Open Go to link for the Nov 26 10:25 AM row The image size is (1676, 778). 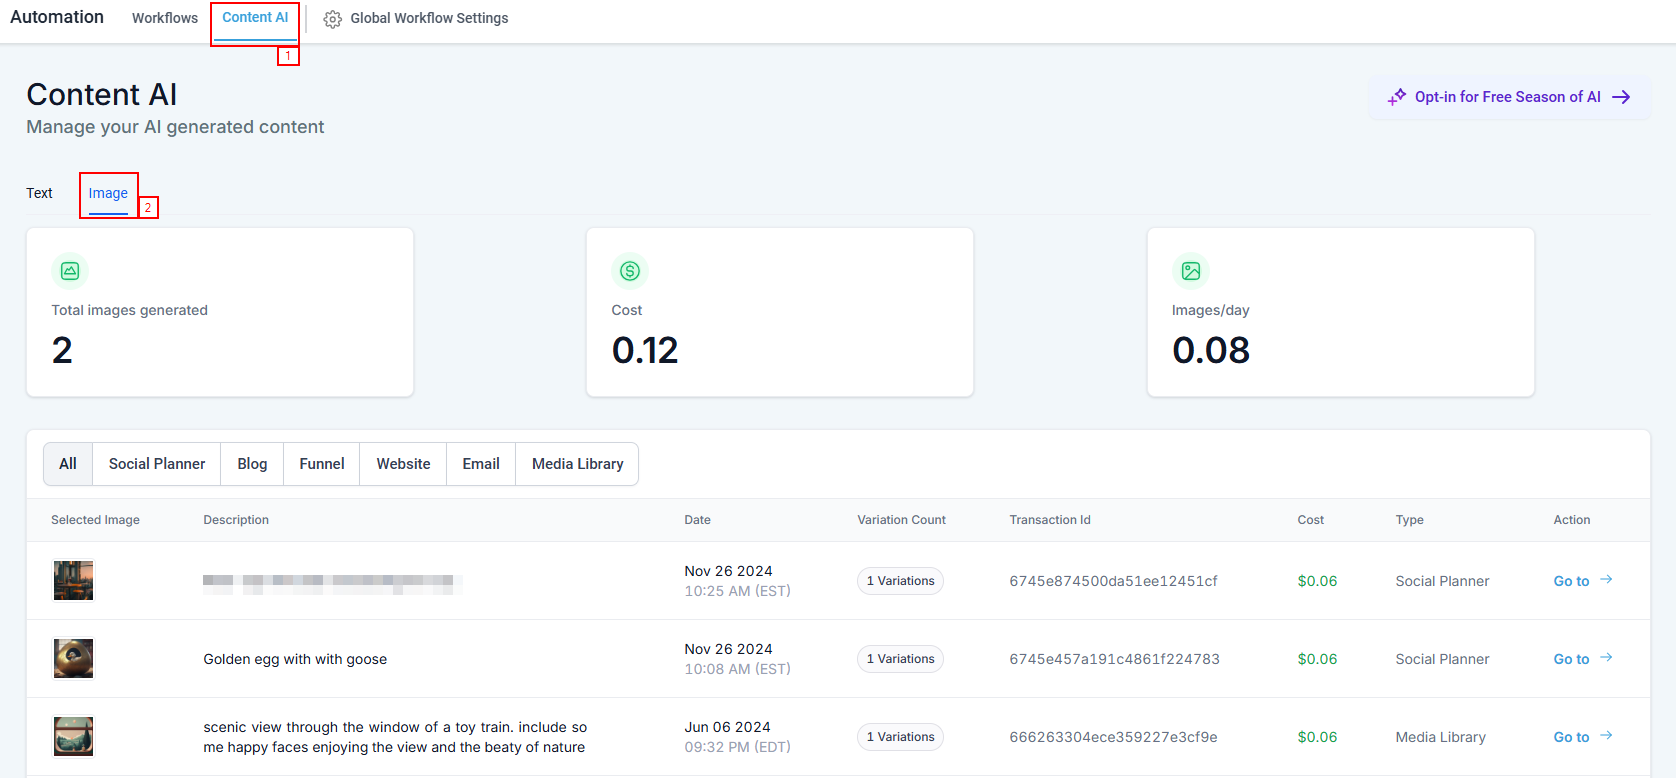pyautogui.click(x=1571, y=581)
